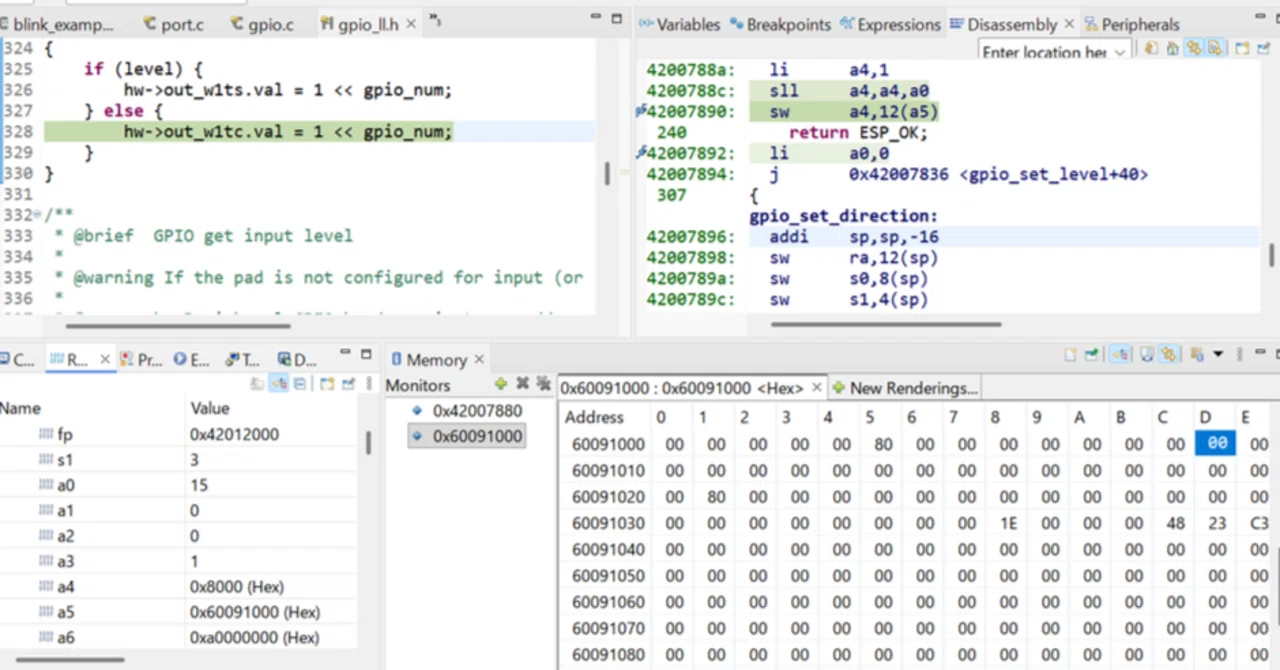This screenshot has height=670, width=1280.
Task: Click the Disassembly home refresh icon
Action: point(1172,48)
